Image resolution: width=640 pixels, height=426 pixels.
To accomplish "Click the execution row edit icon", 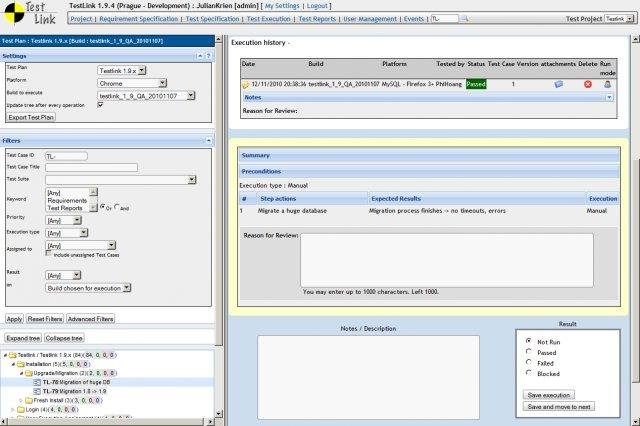I will pyautogui.click(x=246, y=84).
